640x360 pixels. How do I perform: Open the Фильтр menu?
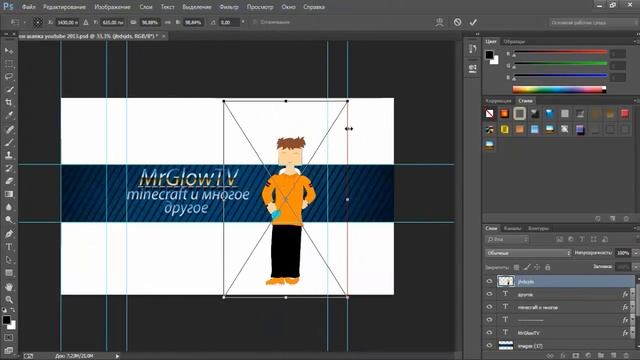[229, 7]
